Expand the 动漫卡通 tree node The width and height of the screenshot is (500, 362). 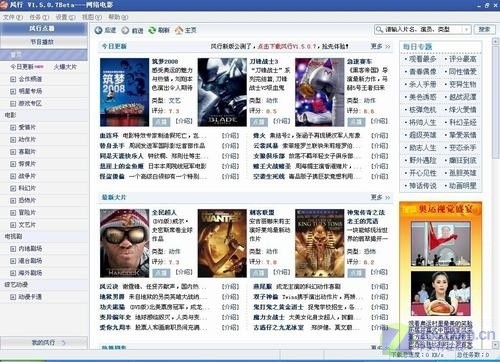click(x=13, y=297)
